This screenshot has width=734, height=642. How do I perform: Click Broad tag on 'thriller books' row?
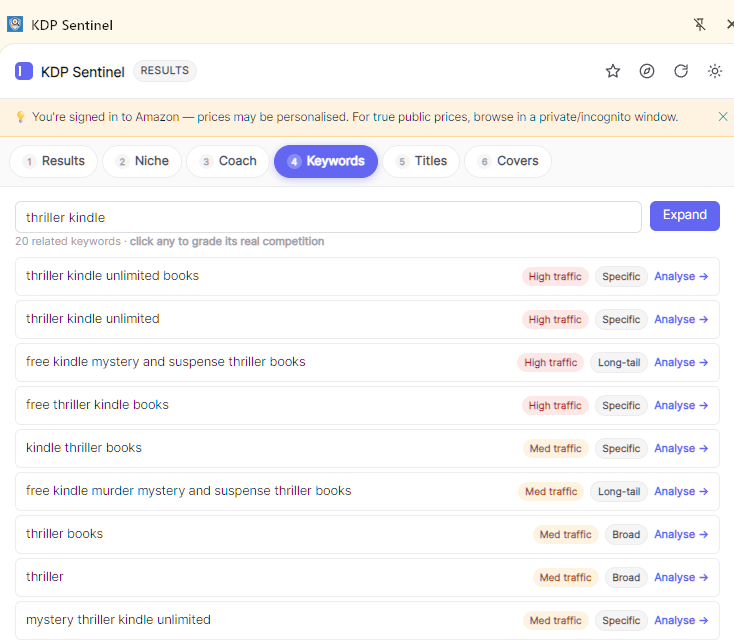click(626, 535)
